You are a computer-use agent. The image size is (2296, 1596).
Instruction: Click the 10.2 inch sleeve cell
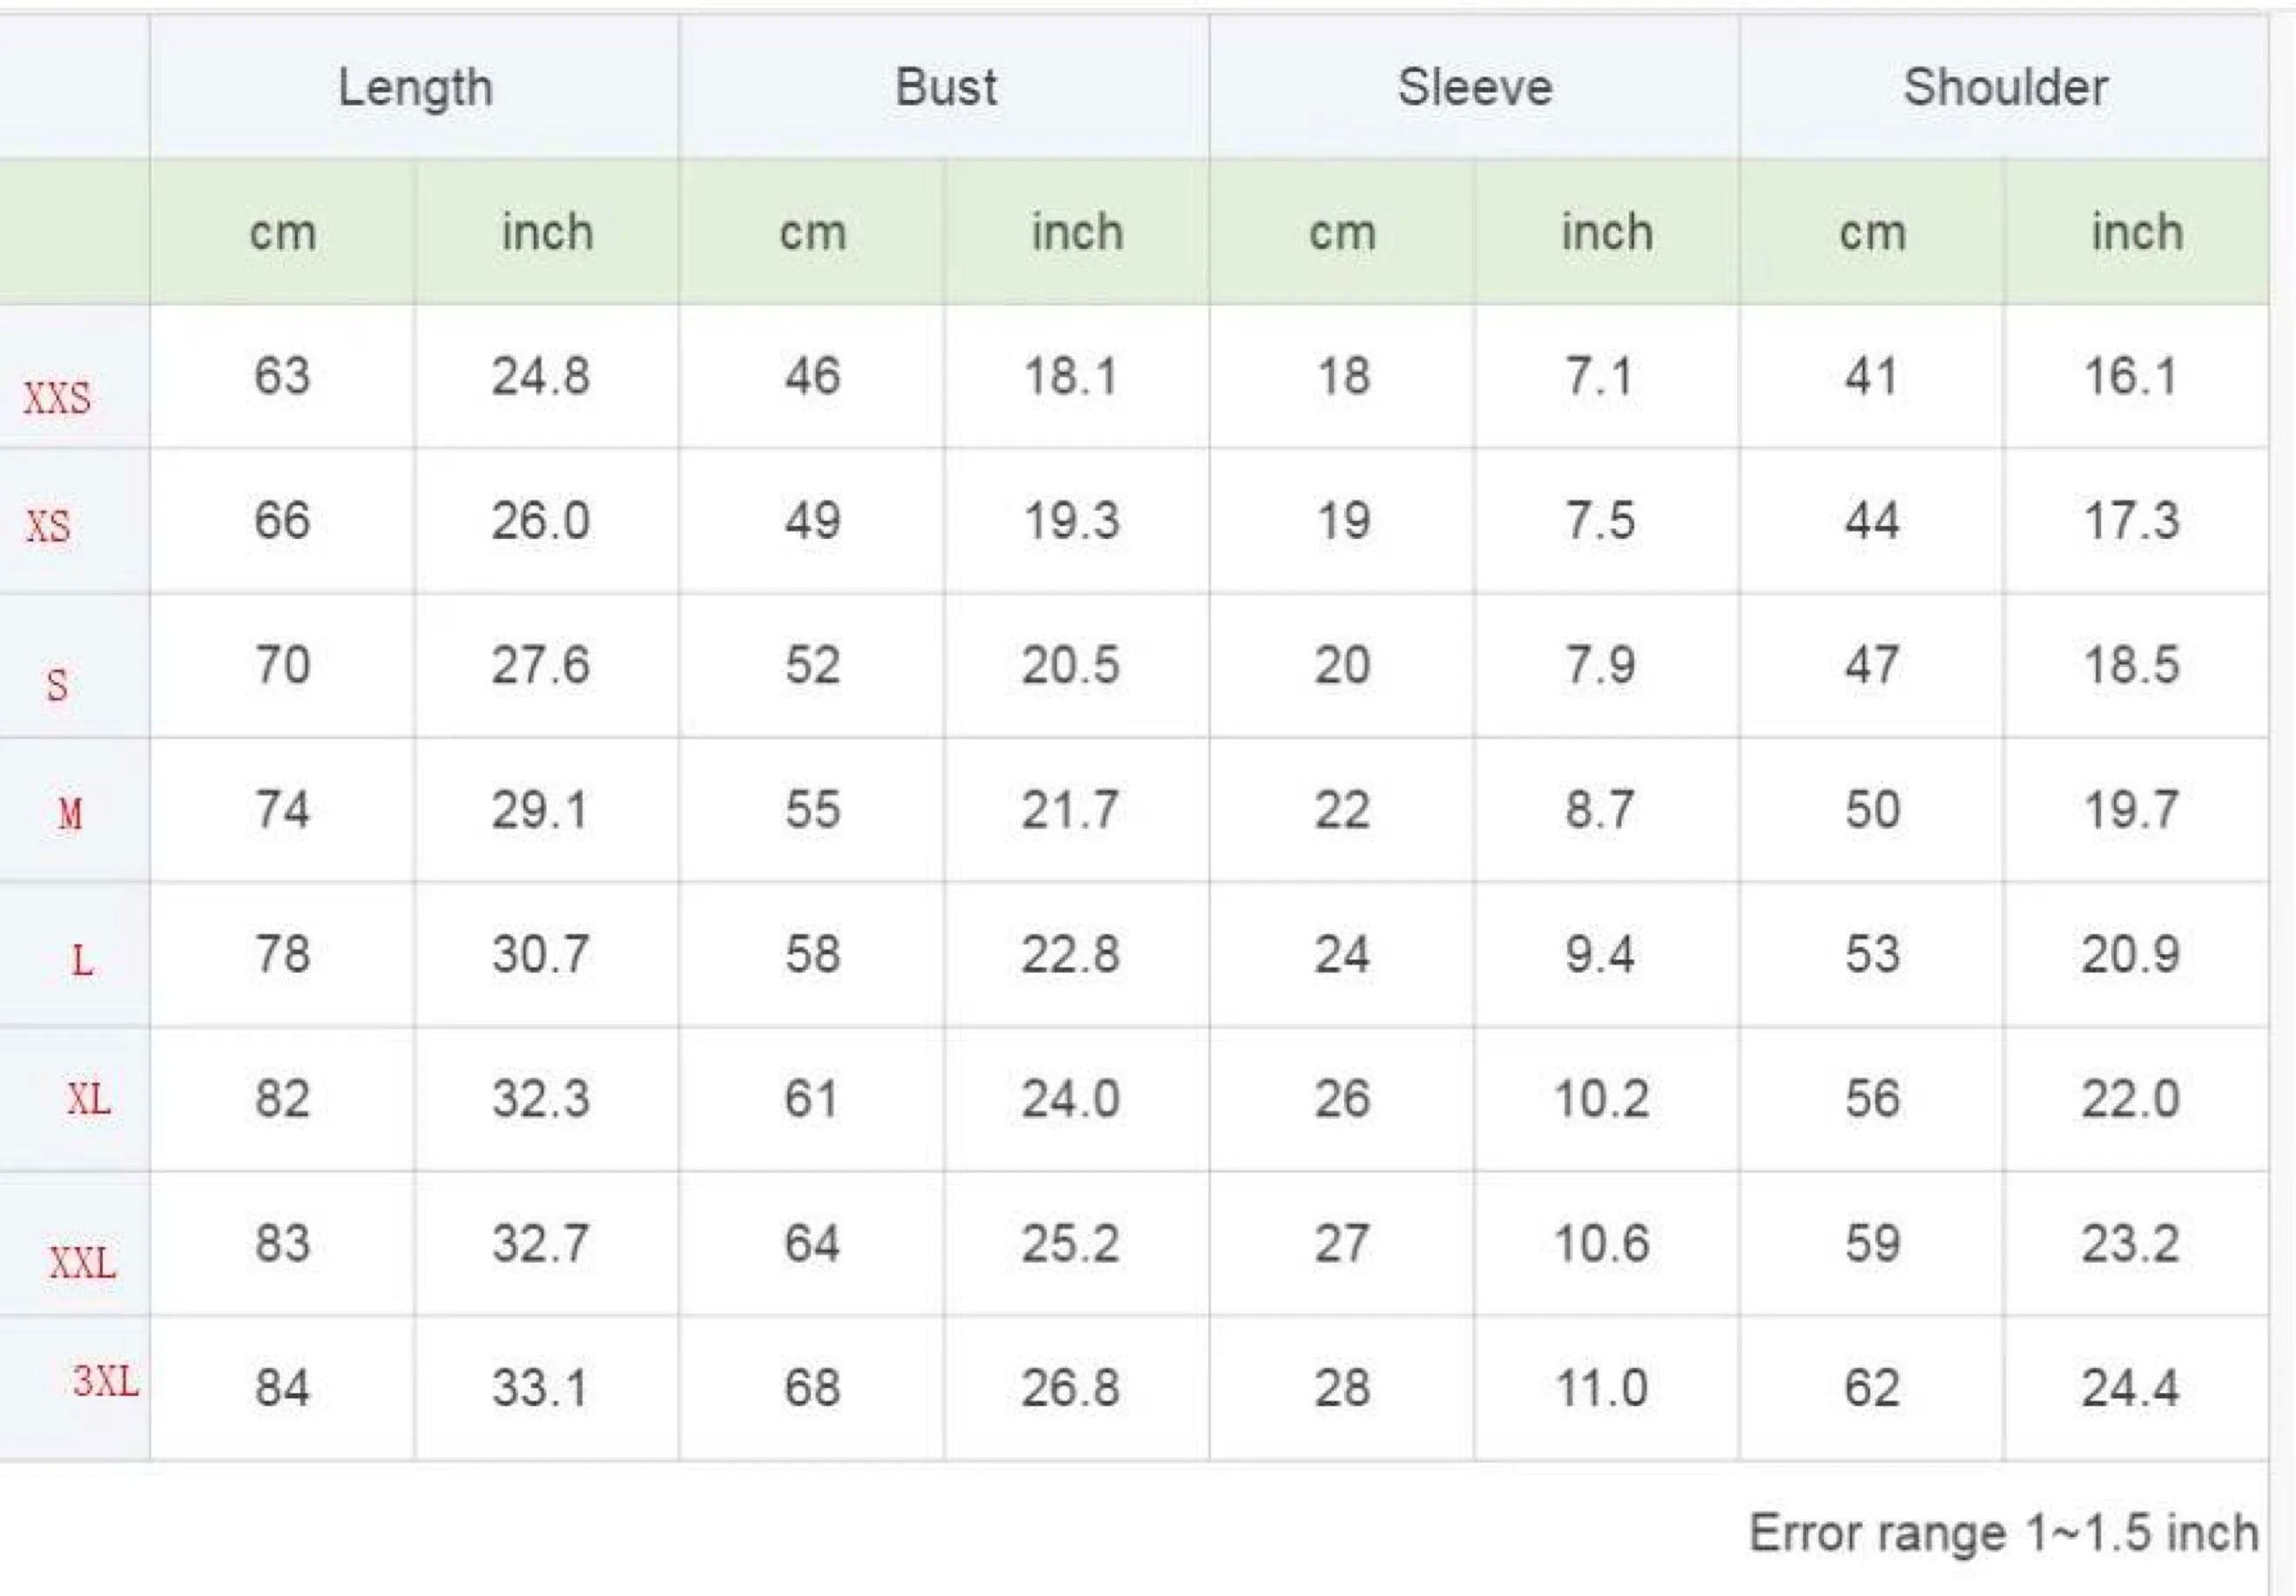click(x=1607, y=1099)
